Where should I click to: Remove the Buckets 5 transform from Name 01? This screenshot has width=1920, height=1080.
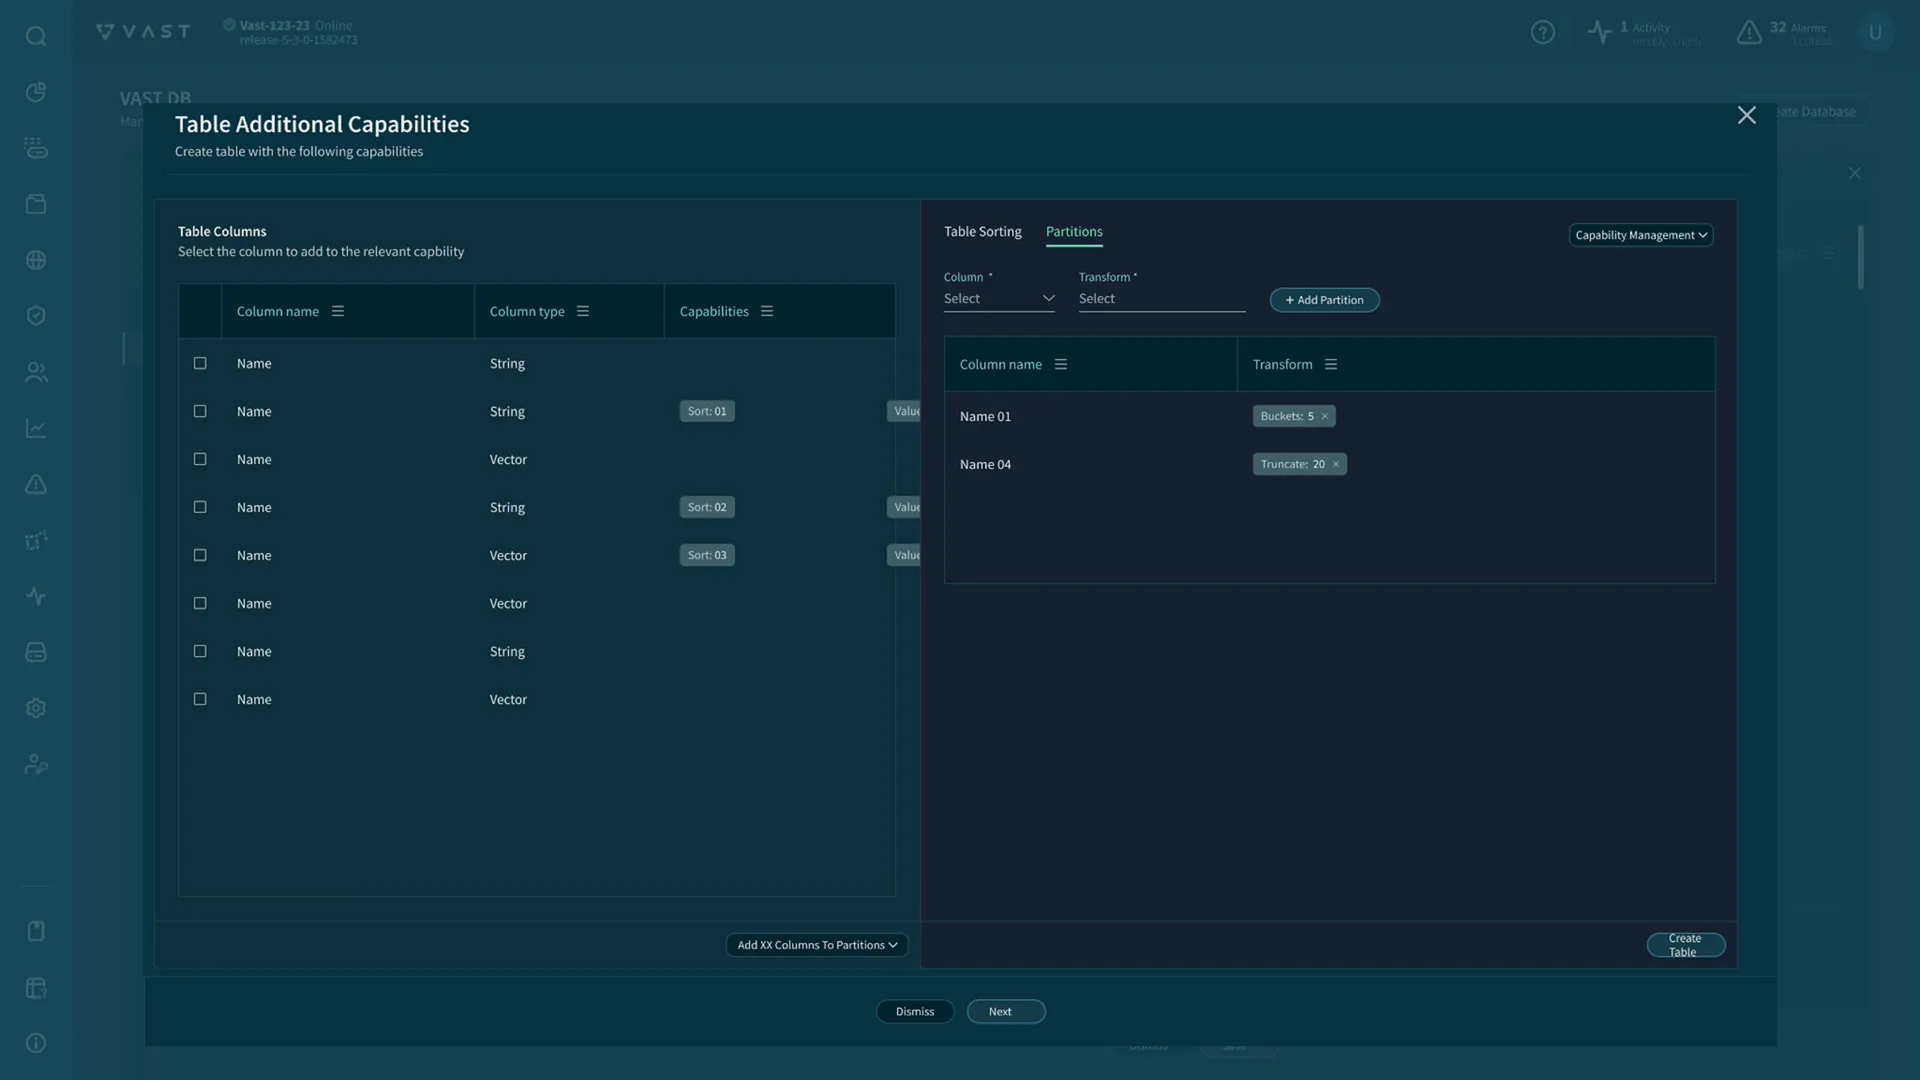(x=1323, y=416)
